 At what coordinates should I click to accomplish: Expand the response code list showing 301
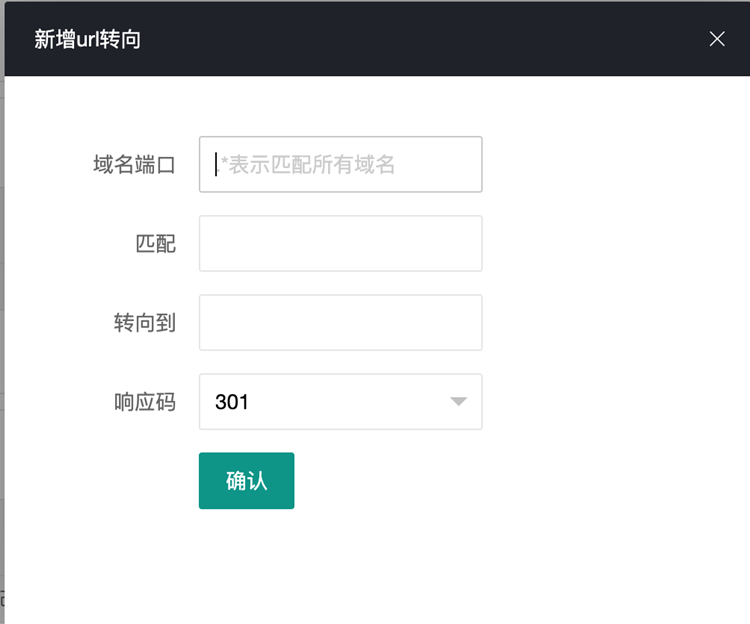(340, 402)
